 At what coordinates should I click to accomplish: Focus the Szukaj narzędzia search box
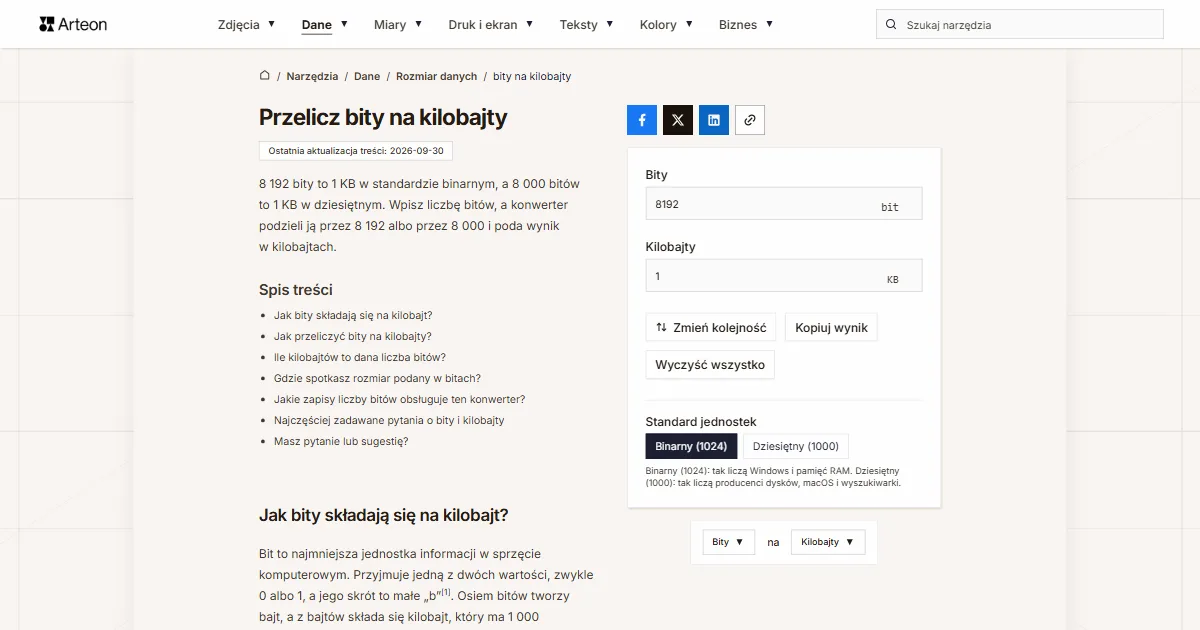click(x=1020, y=24)
